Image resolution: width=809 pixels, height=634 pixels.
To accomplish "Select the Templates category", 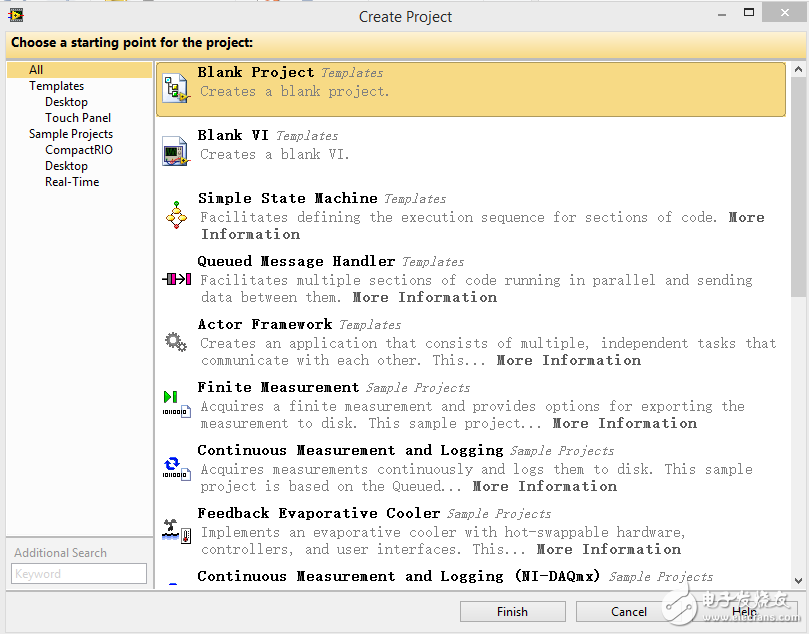I will point(56,86).
